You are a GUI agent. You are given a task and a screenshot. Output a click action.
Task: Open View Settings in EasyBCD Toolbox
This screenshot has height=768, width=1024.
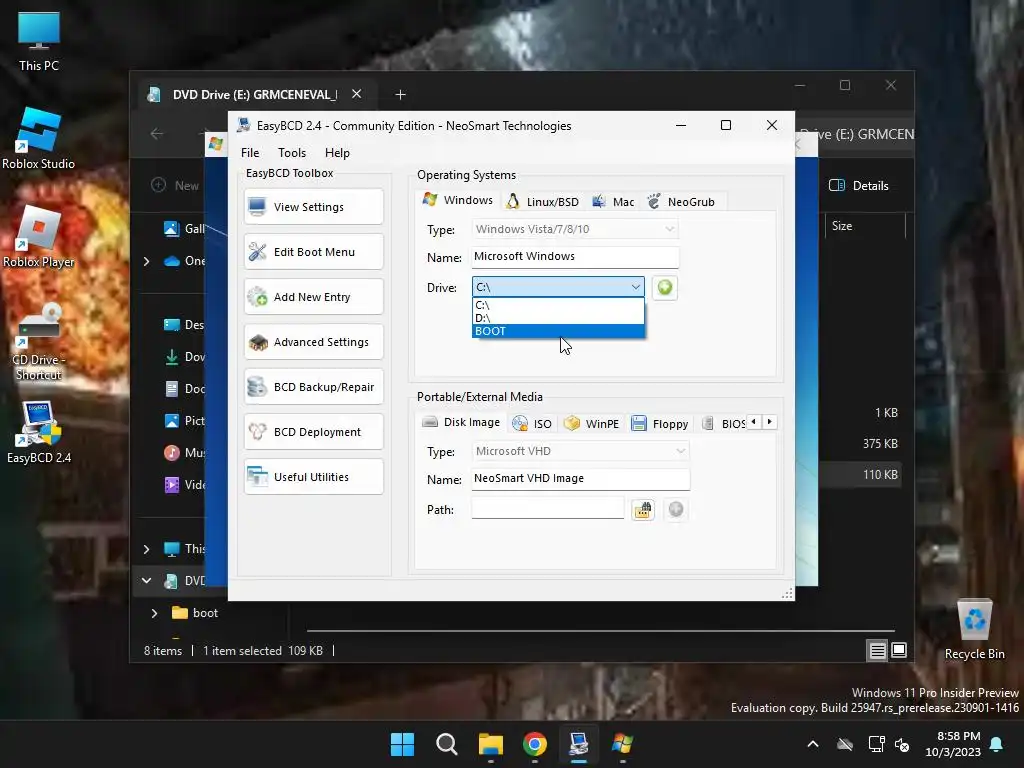[313, 207]
